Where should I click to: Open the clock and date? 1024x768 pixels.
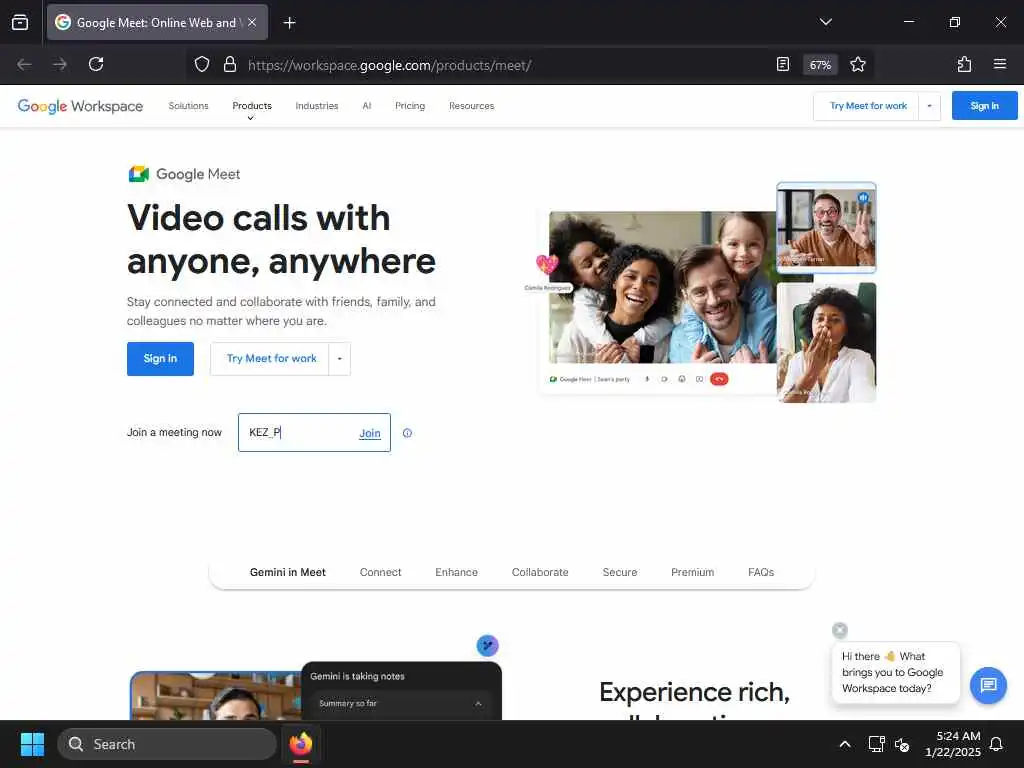pos(952,744)
